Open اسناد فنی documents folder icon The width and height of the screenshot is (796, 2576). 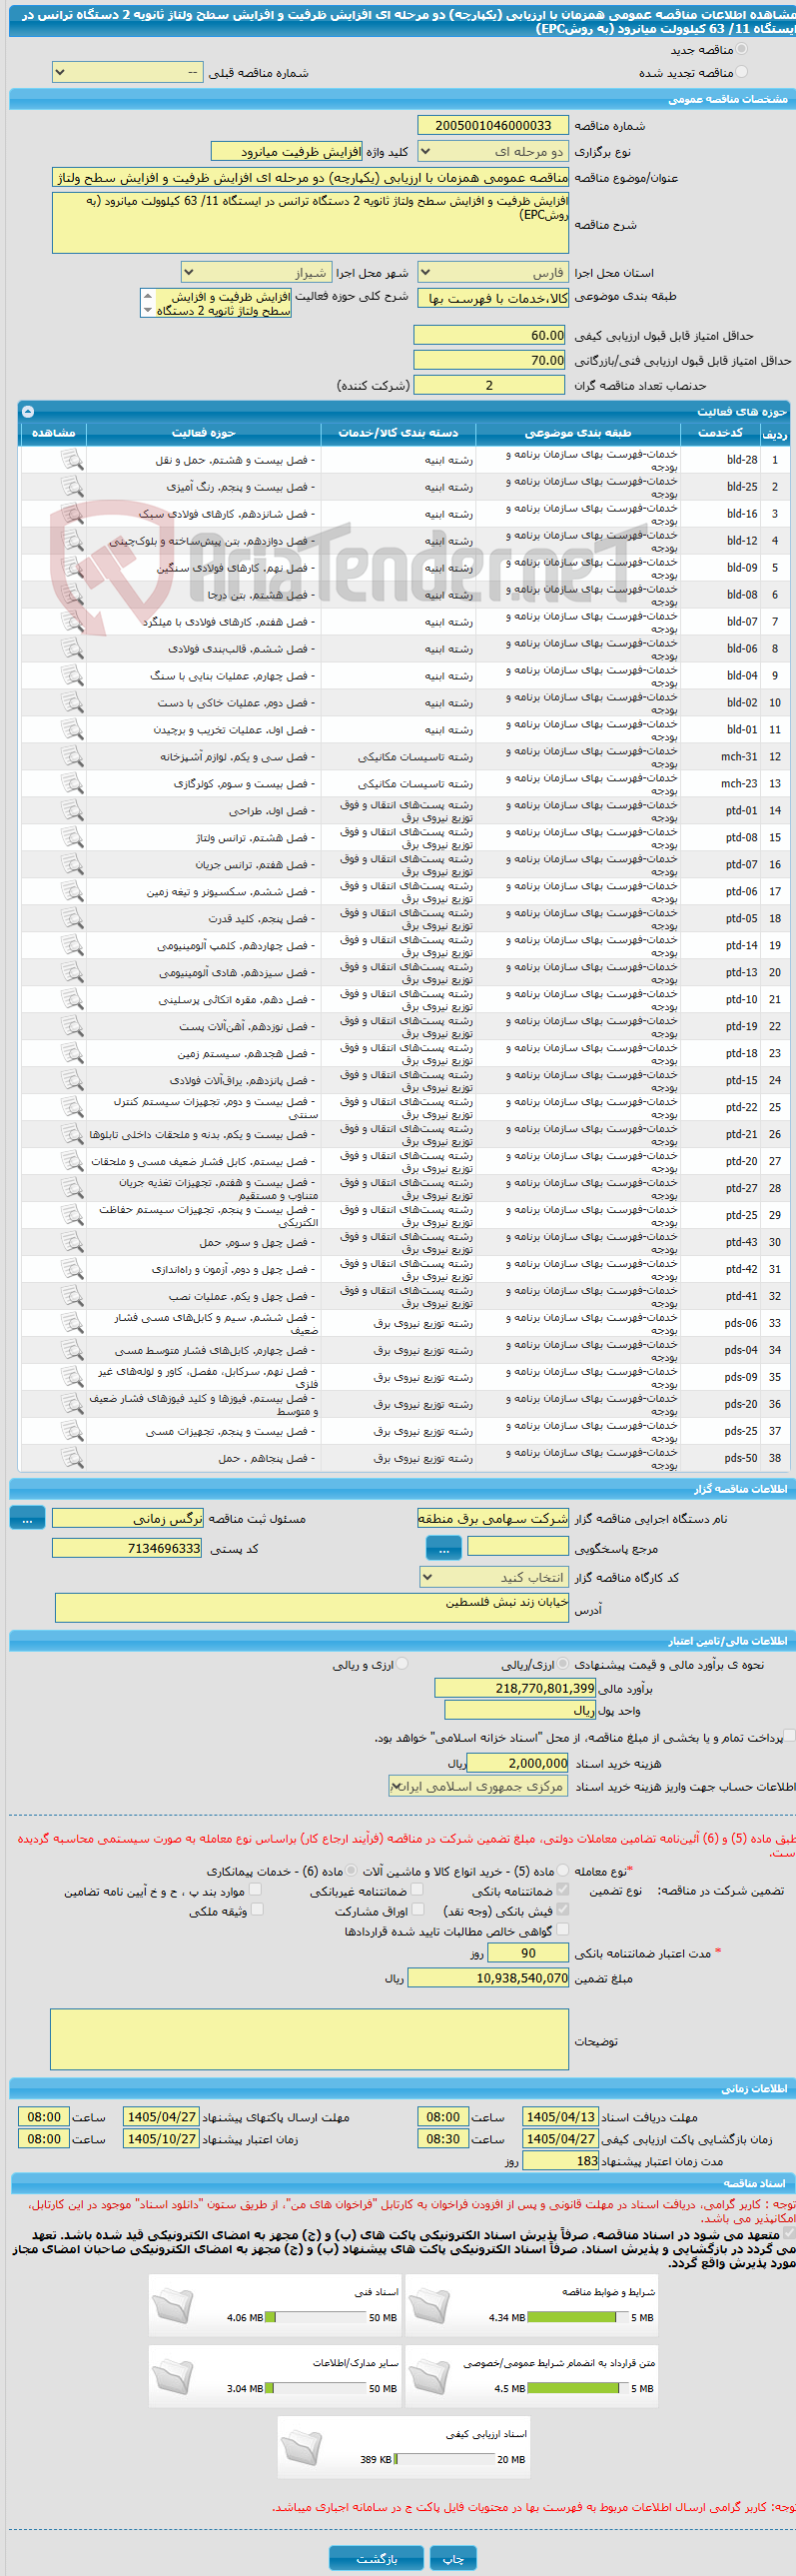point(172,2305)
